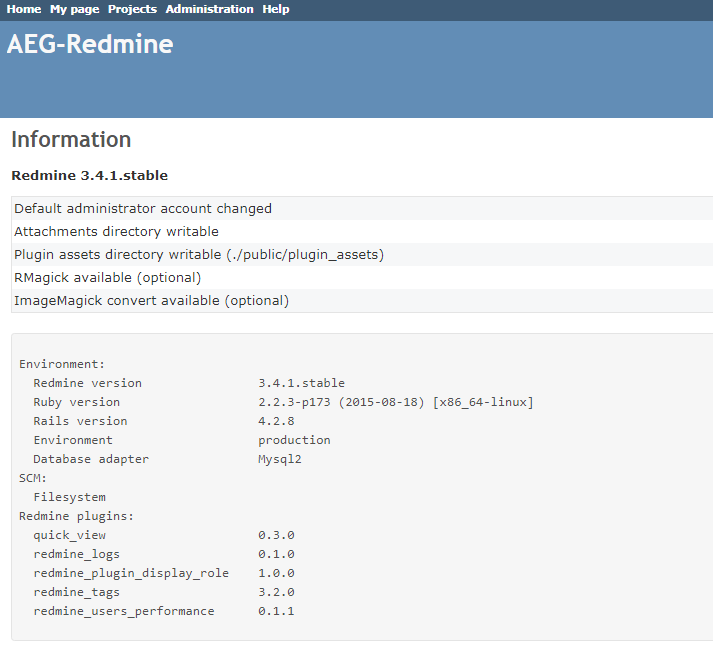Click the indented 'Environment' label

click(73, 440)
